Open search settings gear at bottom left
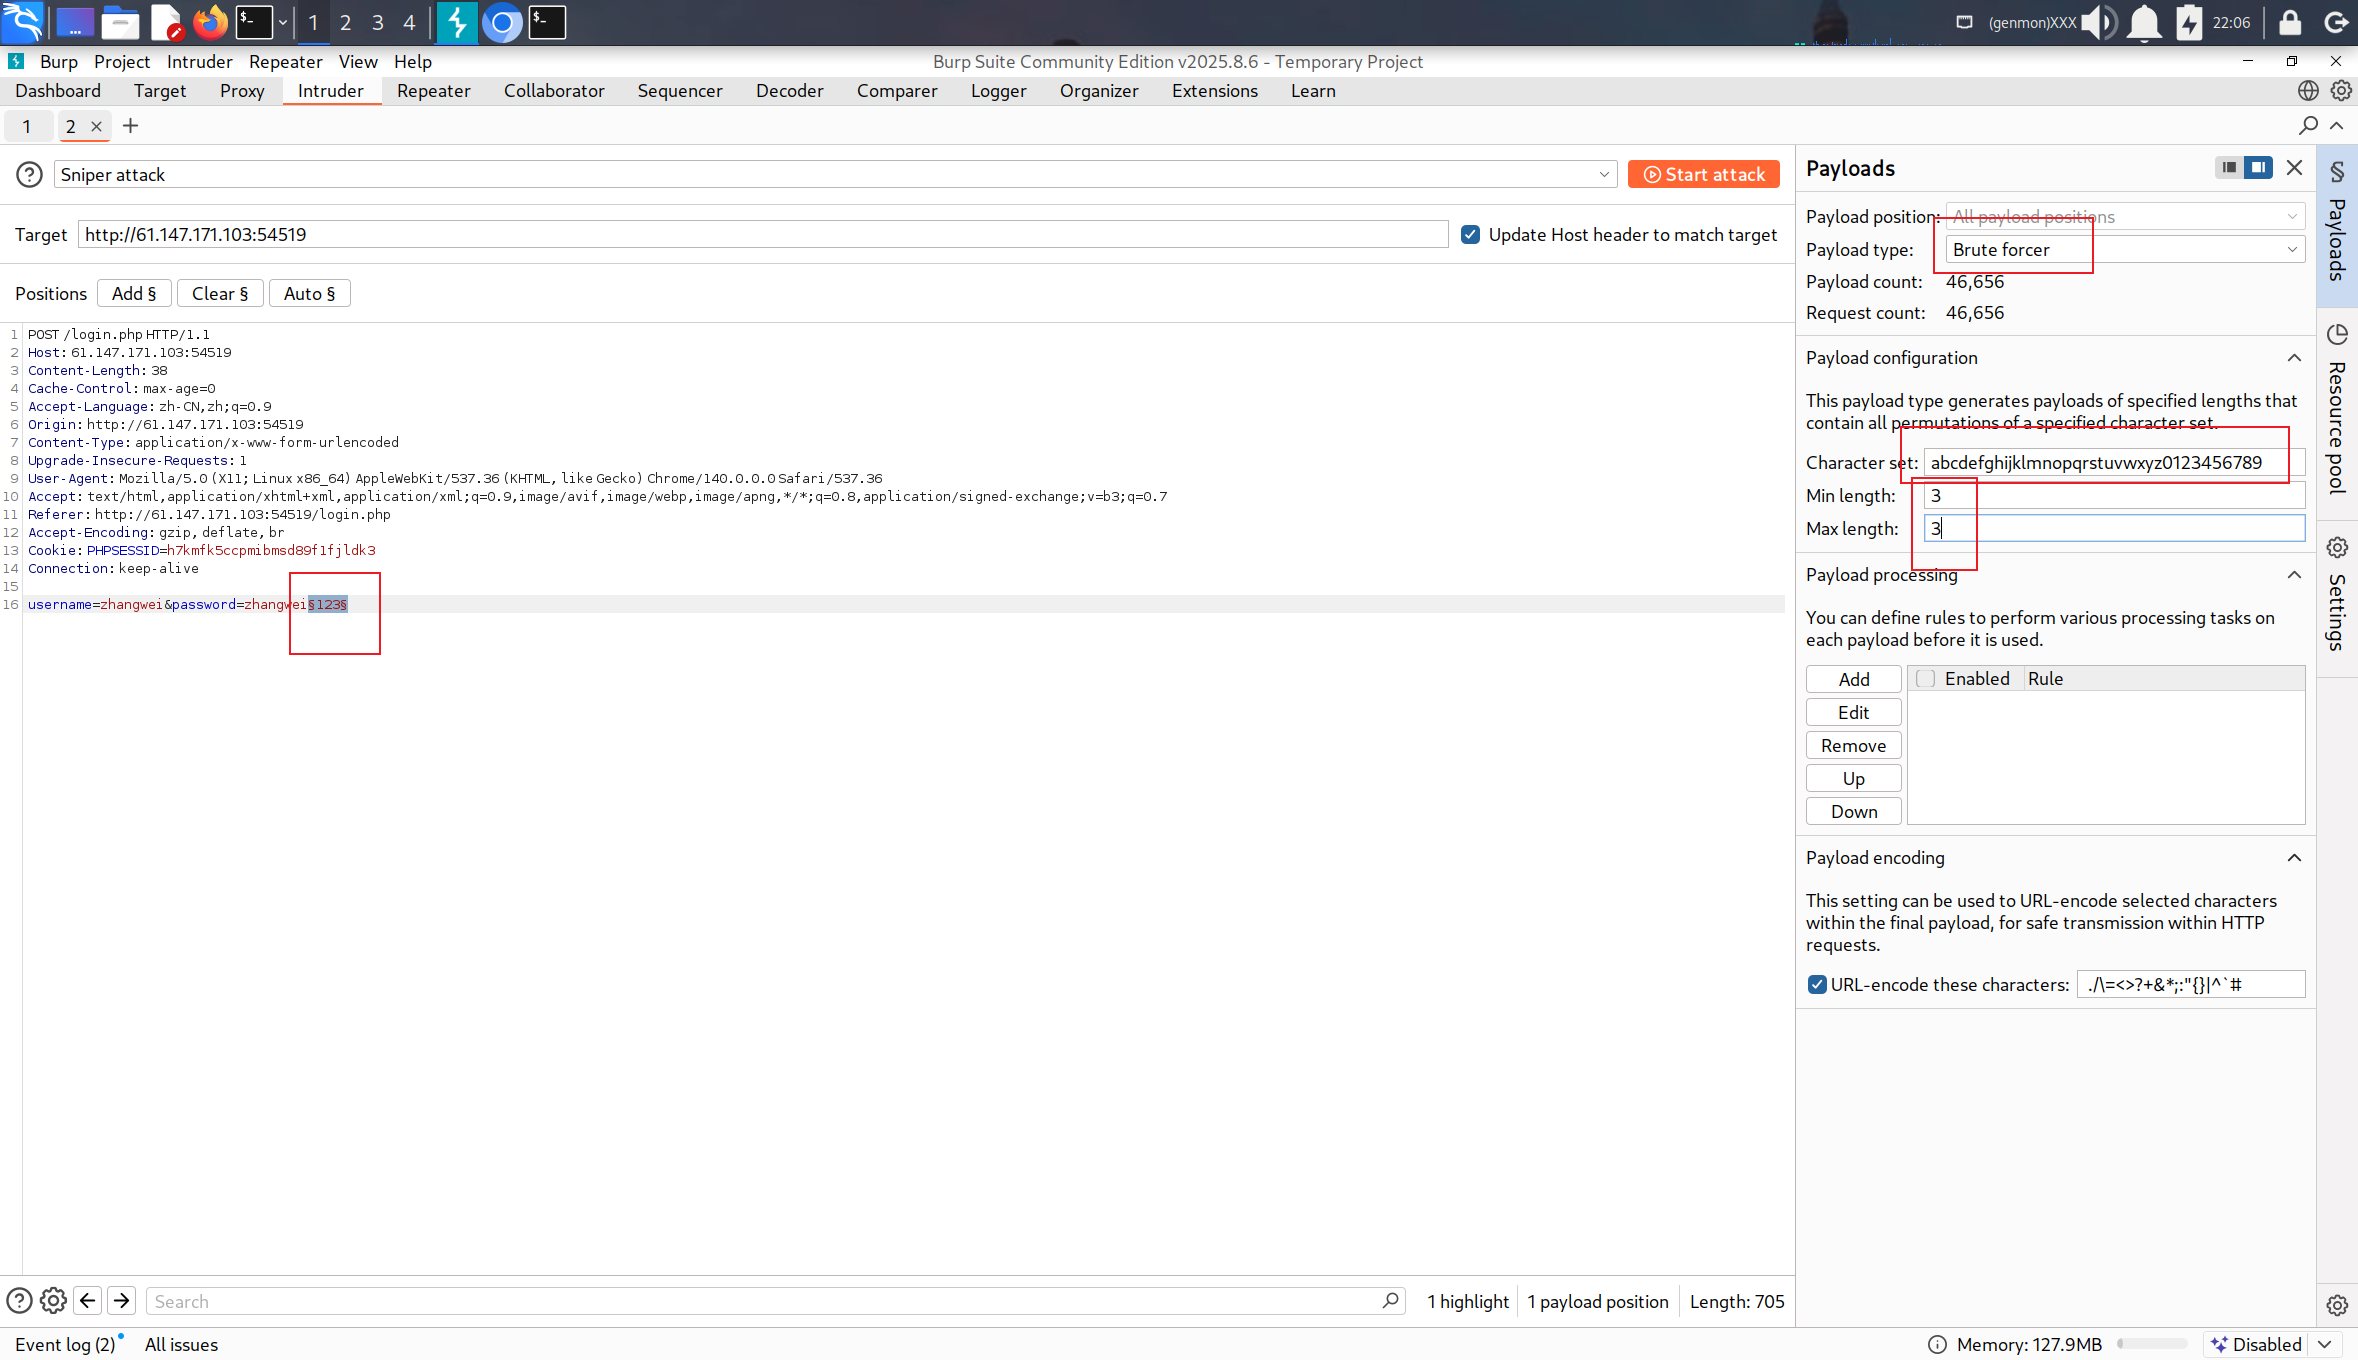Screen dimensions: 2358x1360 point(53,1300)
